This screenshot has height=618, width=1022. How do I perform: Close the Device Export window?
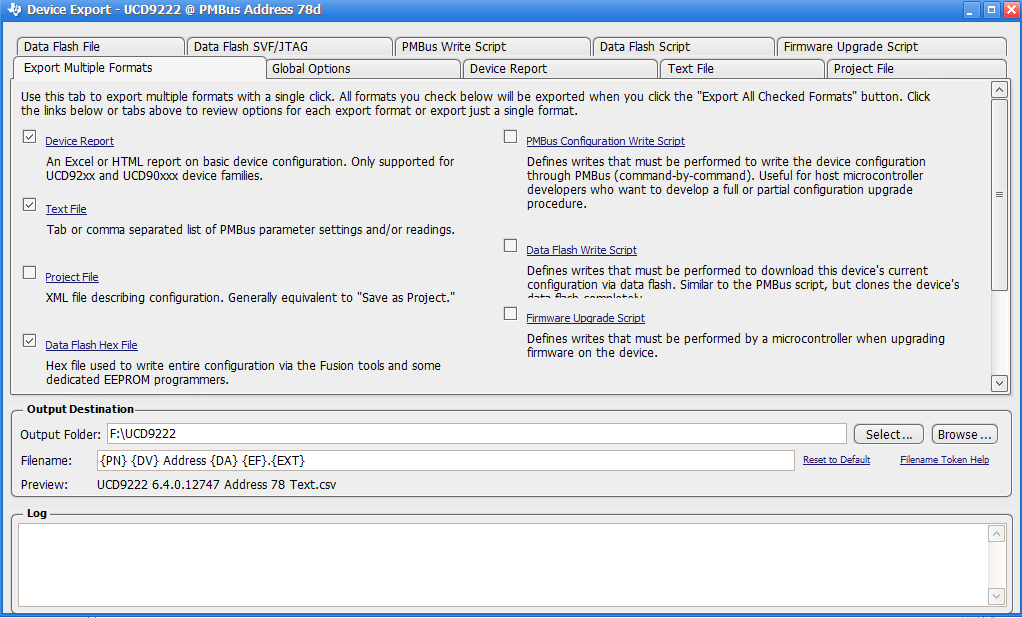click(x=1011, y=10)
